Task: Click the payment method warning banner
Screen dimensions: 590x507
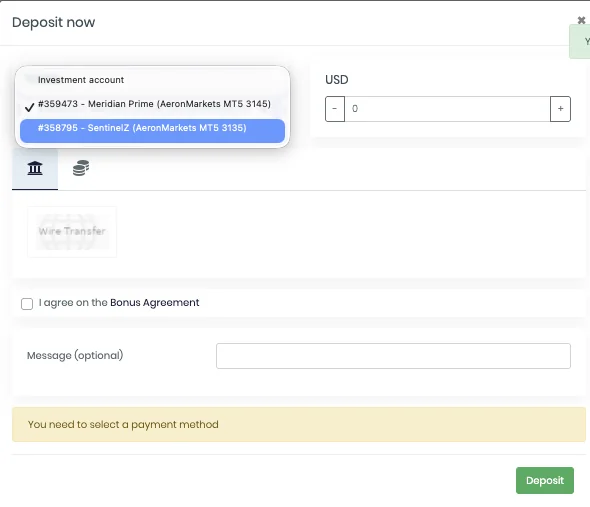Action: [x=299, y=424]
